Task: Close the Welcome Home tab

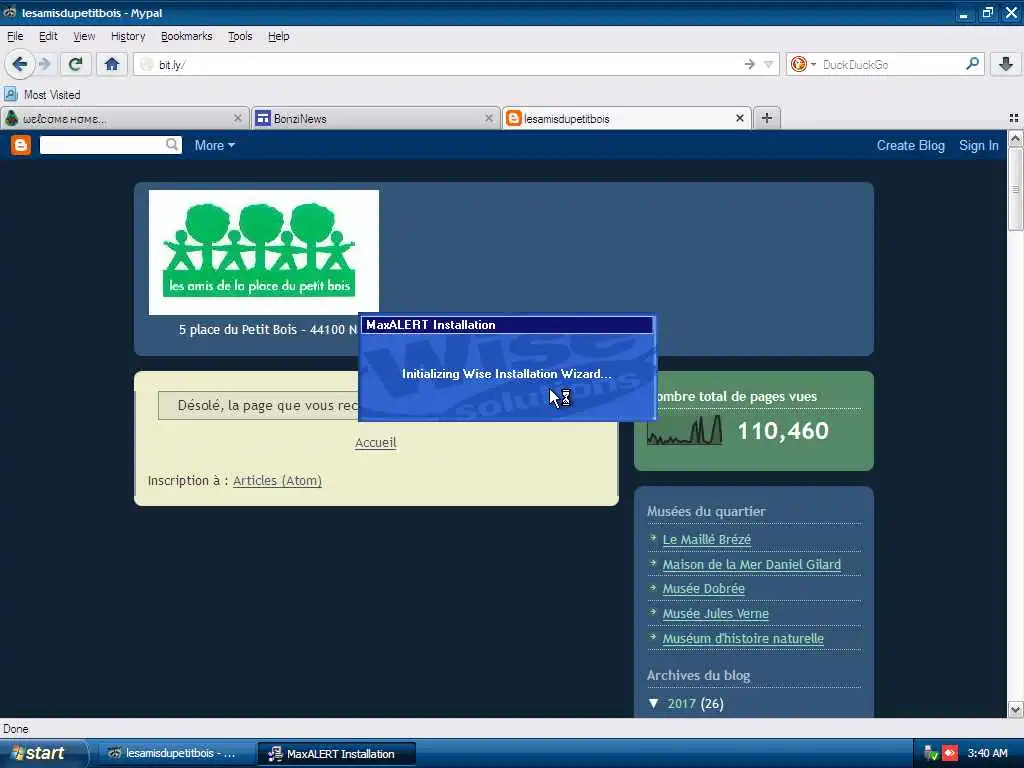Action: tap(238, 118)
